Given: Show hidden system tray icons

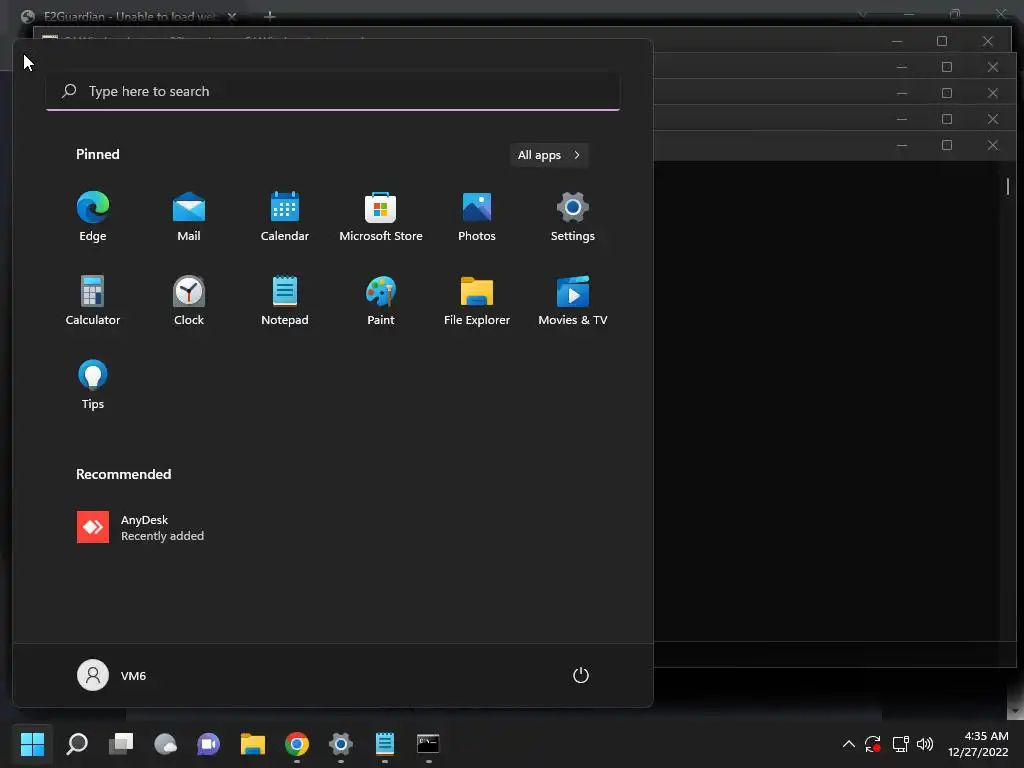Looking at the screenshot, I should [x=848, y=744].
